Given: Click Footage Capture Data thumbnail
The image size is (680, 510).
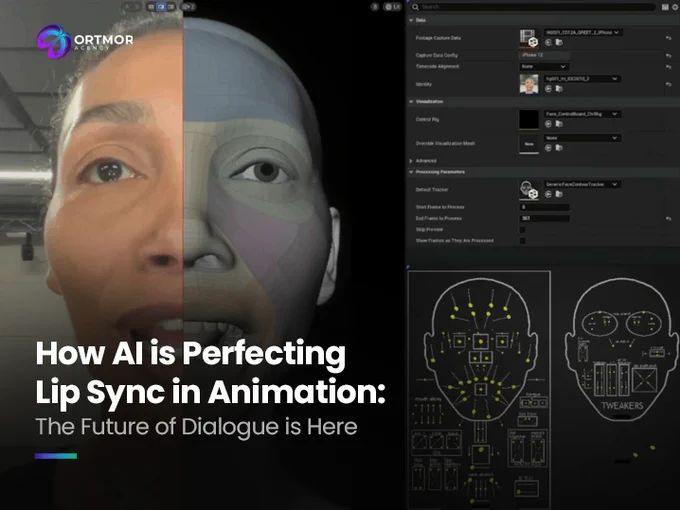Looking at the screenshot, I should click(529, 38).
